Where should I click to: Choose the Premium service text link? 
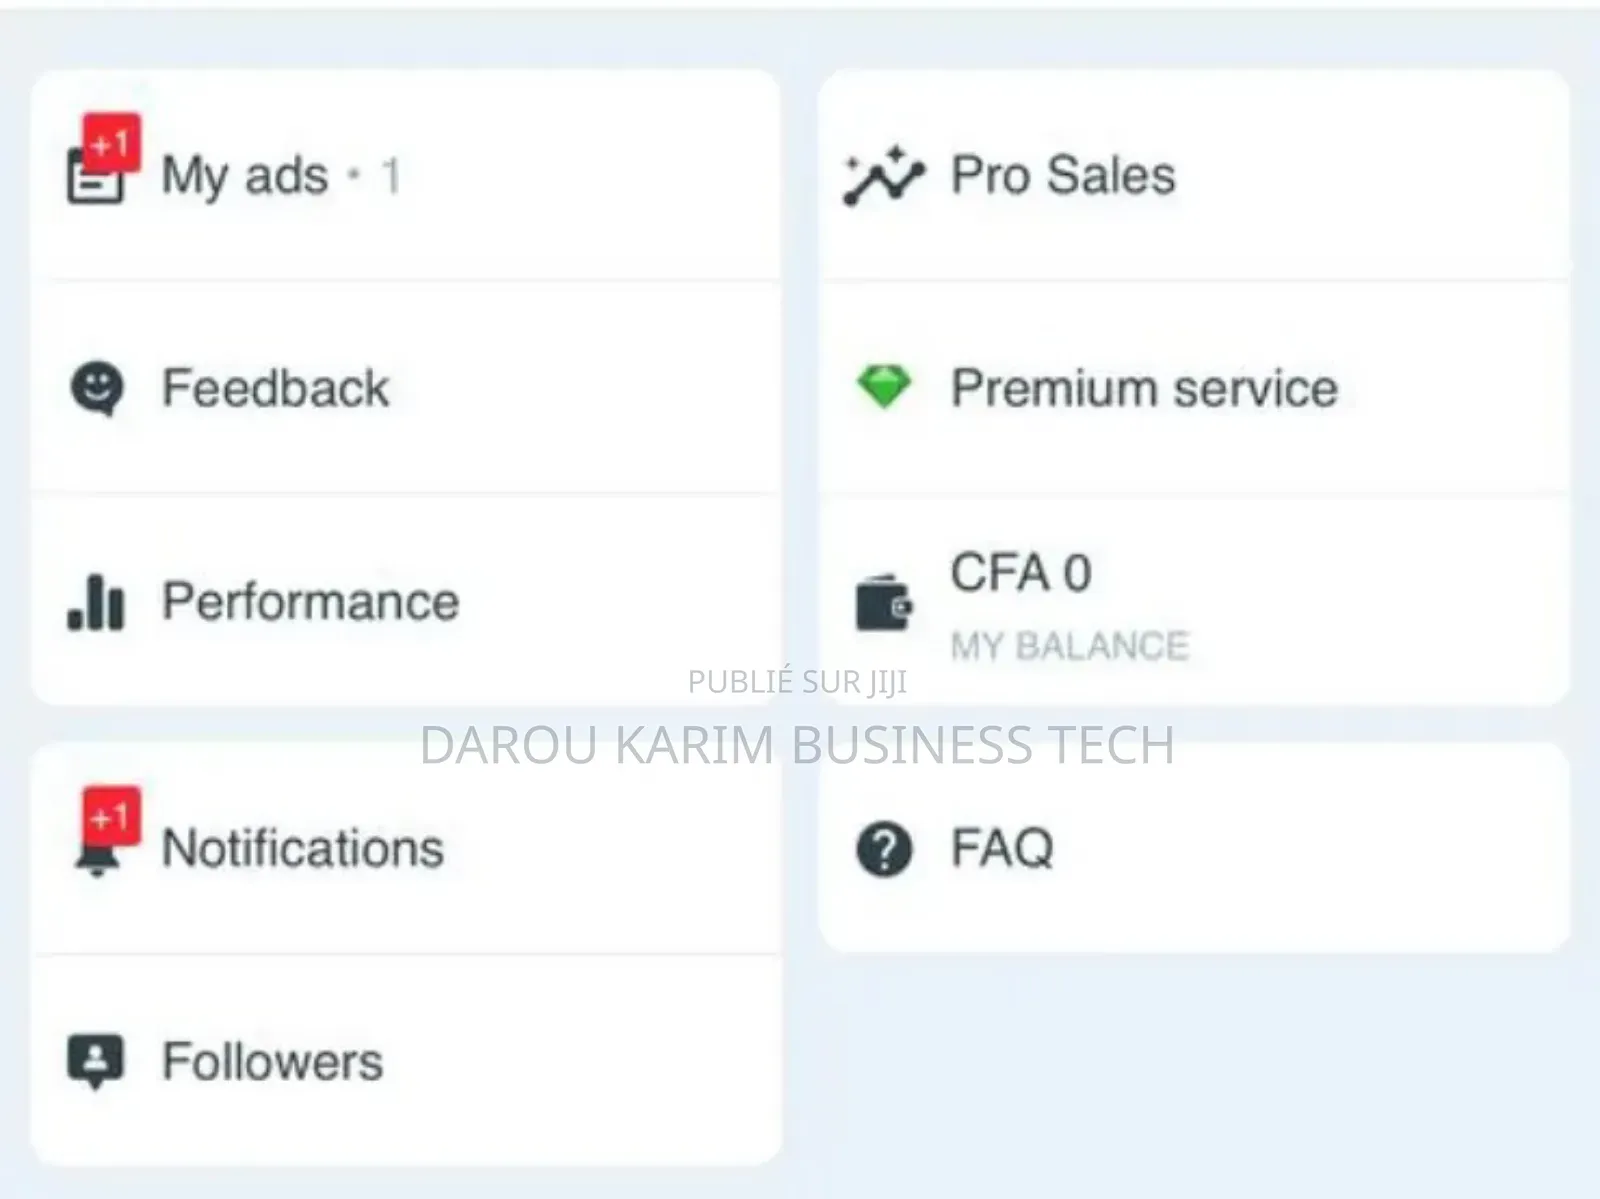tap(1144, 388)
